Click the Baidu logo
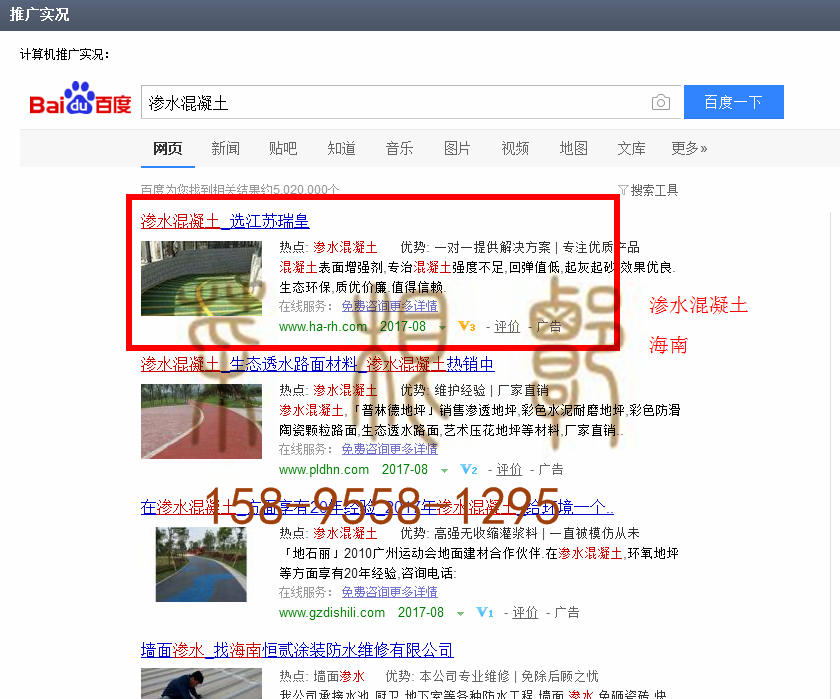840x699 pixels. pos(80,99)
